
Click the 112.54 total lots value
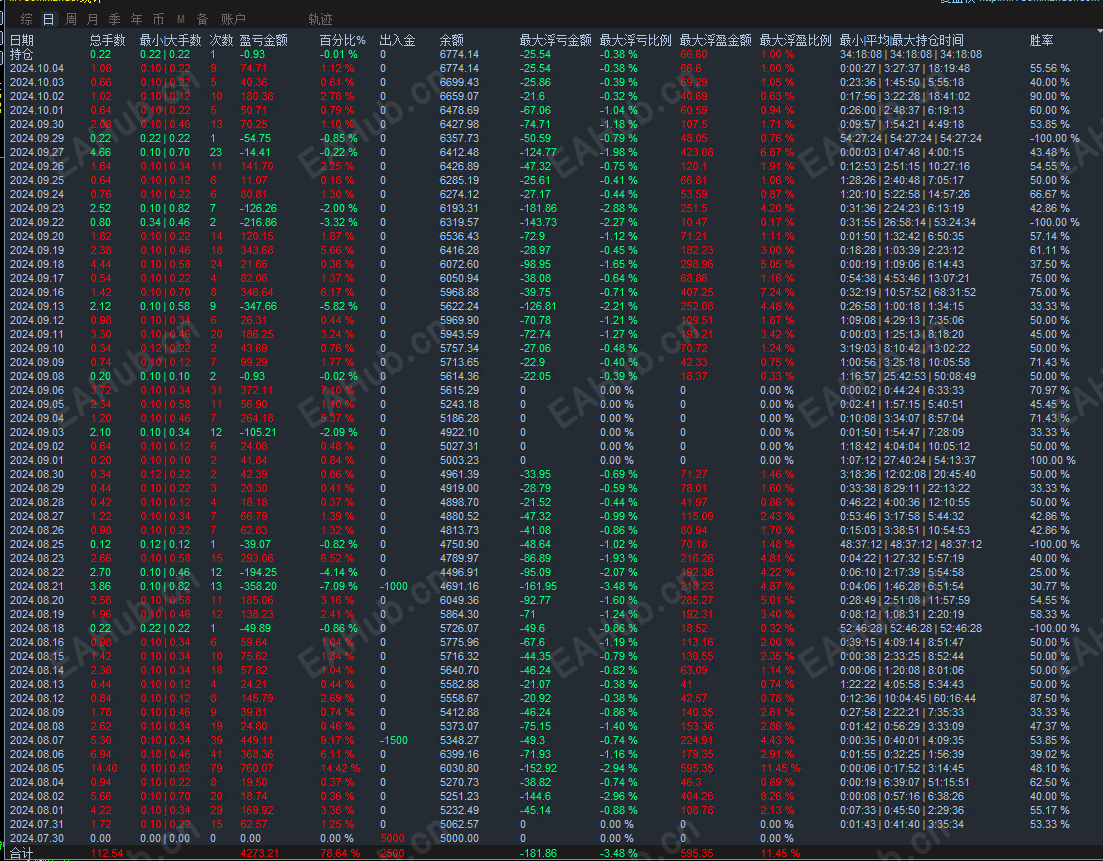[x=107, y=853]
